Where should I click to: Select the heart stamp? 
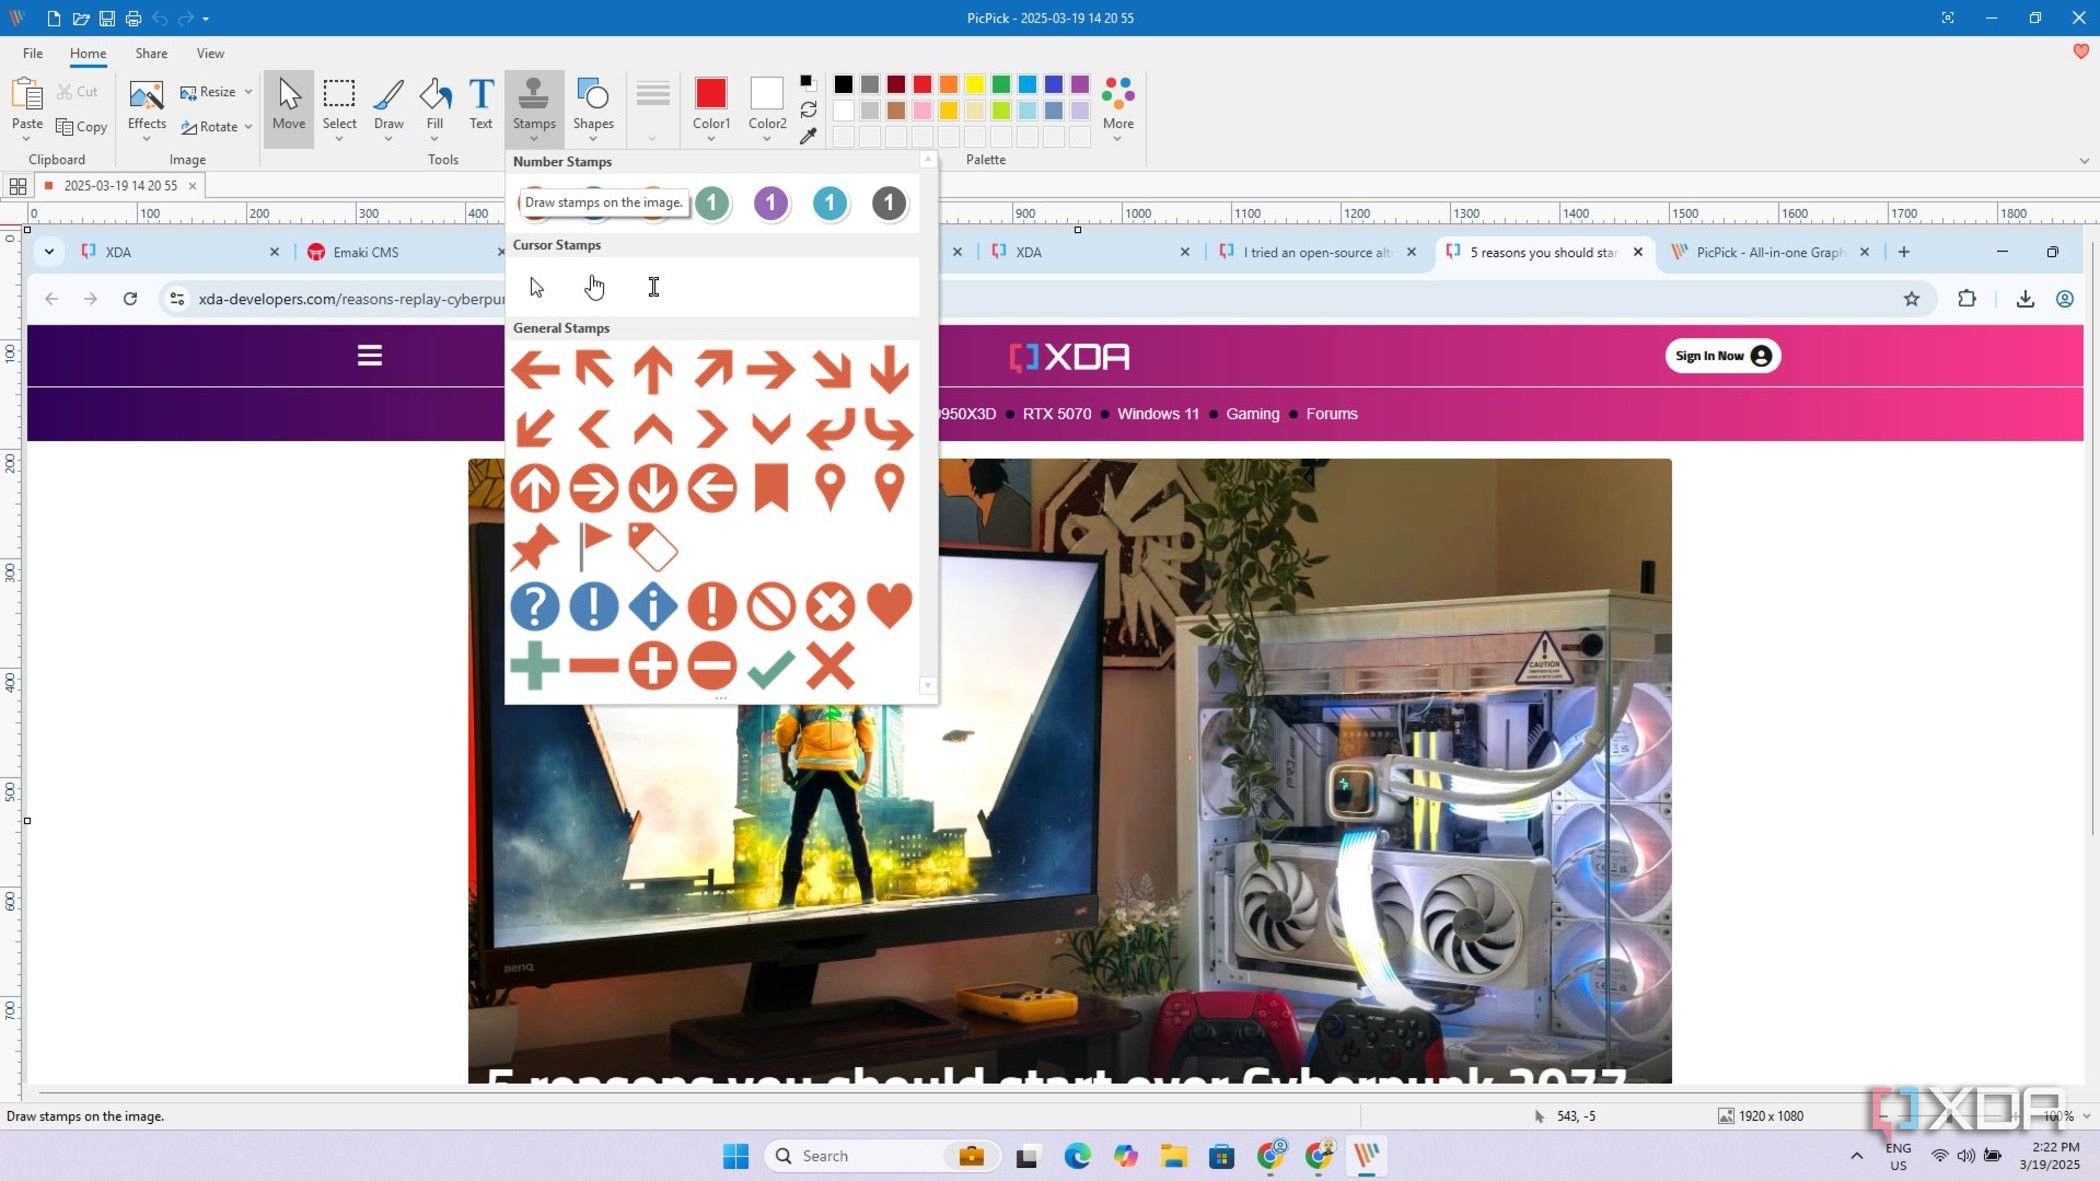click(888, 606)
